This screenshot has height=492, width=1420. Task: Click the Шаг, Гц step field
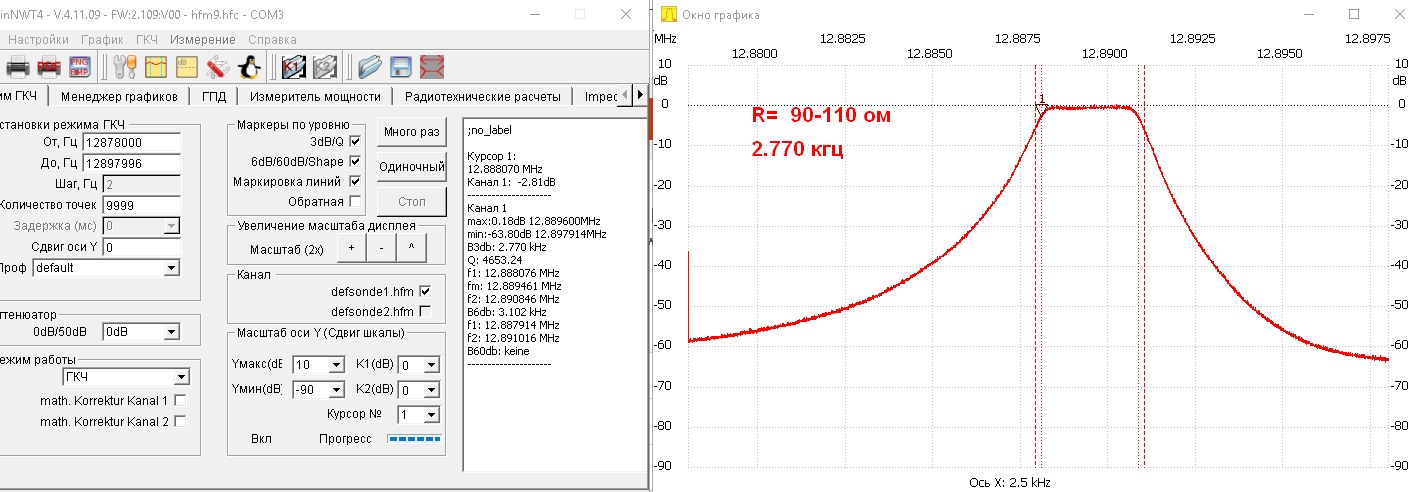141,184
